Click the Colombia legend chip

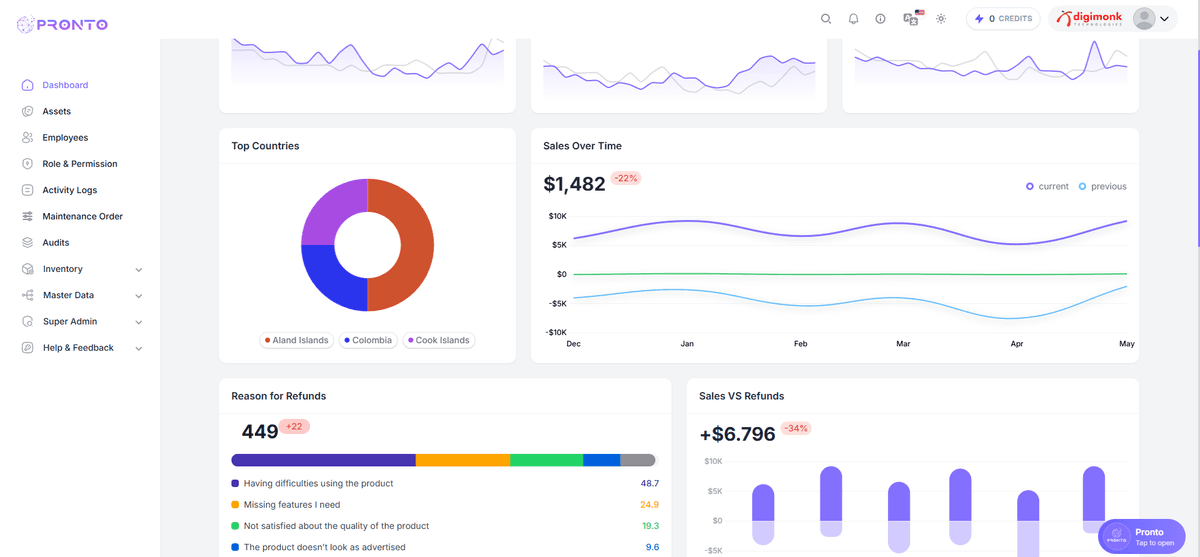click(368, 340)
